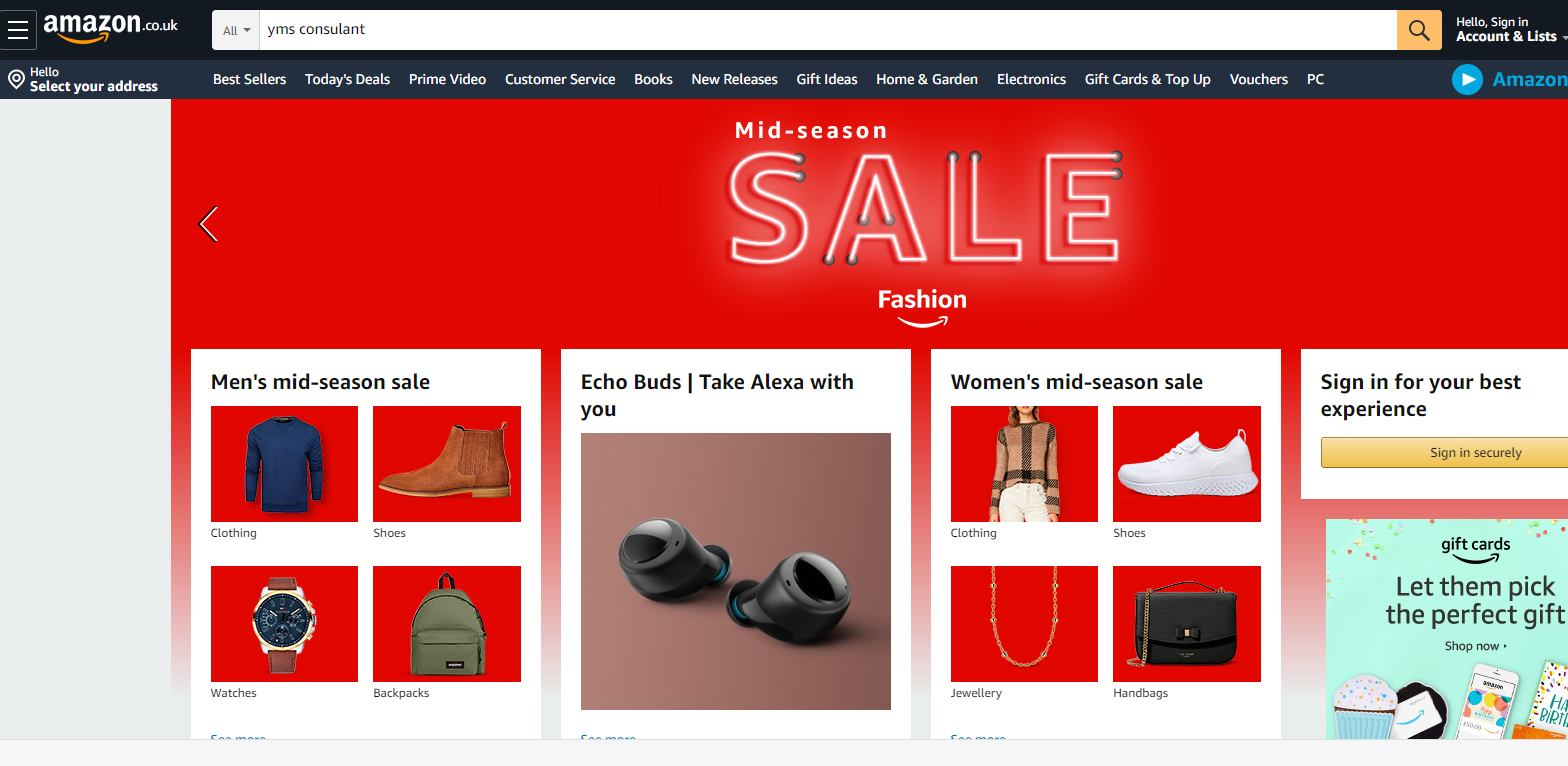The height and width of the screenshot is (766, 1568).
Task: Click the search text field
Action: (x=828, y=30)
